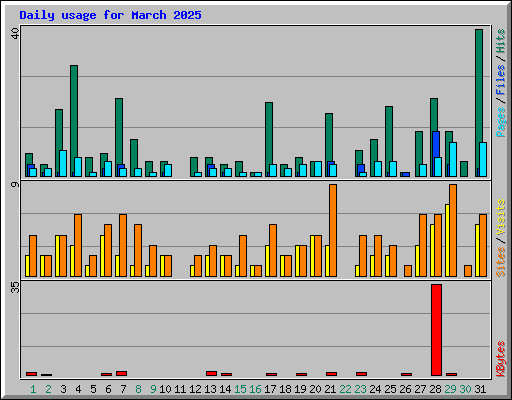
Task: Select the orange Visits bar for day 29
Action: point(453,230)
